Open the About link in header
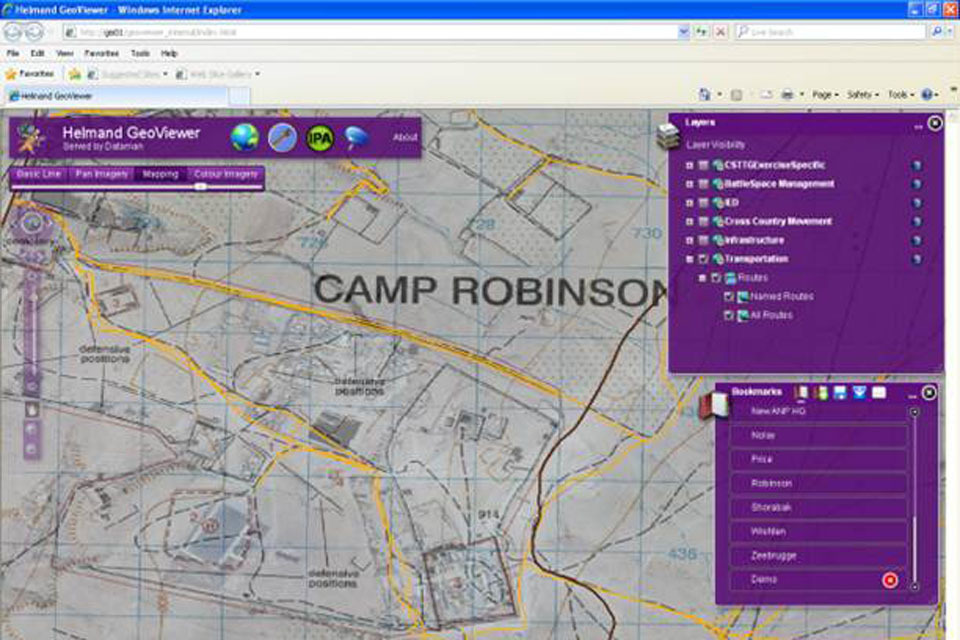The height and width of the screenshot is (640, 960). click(x=405, y=137)
